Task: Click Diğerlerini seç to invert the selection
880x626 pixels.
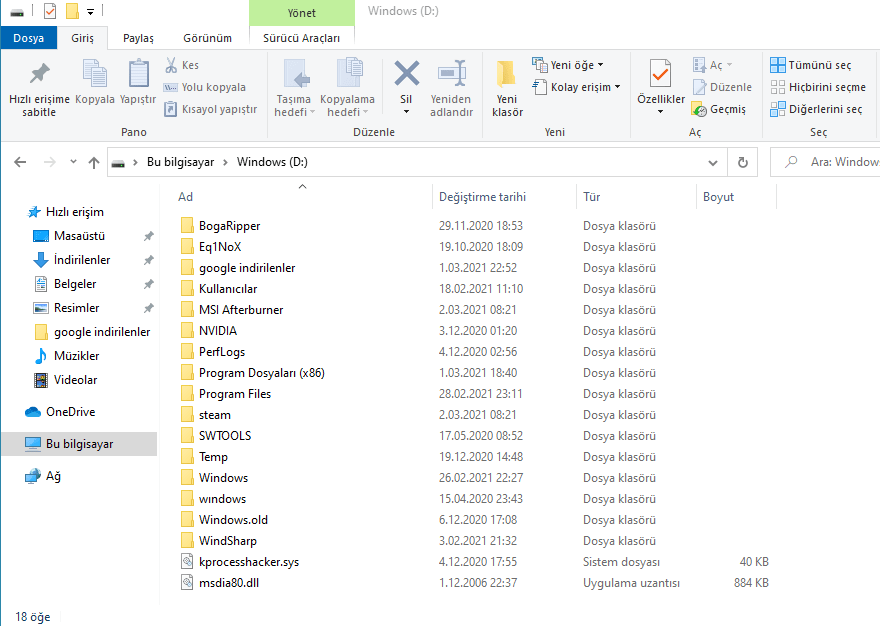Action: click(816, 109)
